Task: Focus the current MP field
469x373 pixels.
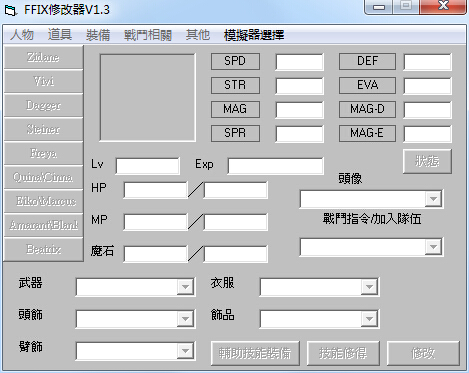Action: [x=155, y=222]
